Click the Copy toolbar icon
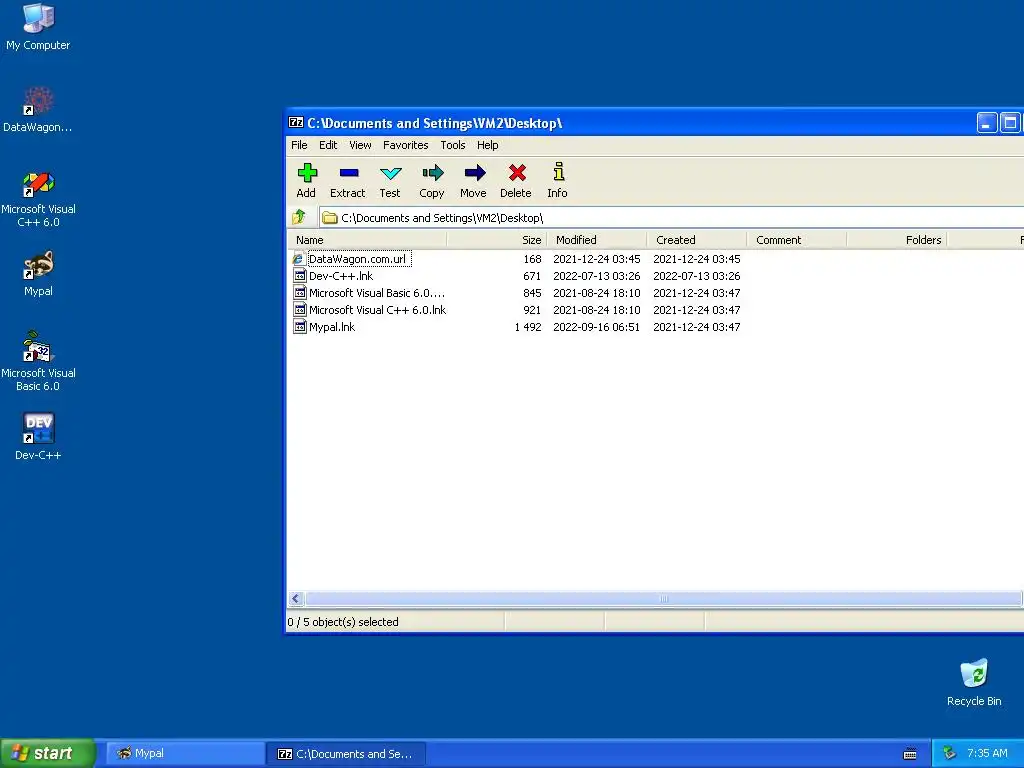The height and width of the screenshot is (768, 1024). [x=432, y=173]
